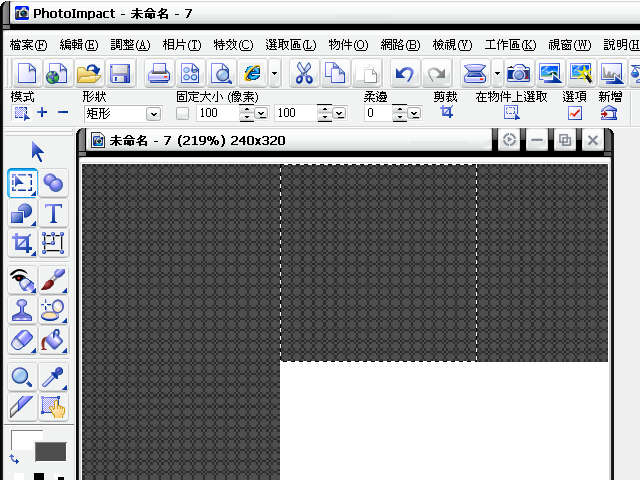Select the Paintbrush tool
The image size is (640, 480).
(53, 280)
